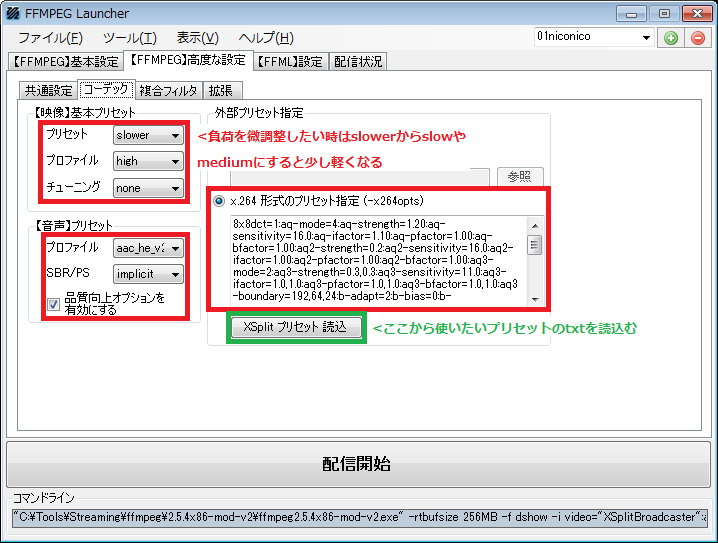
Task: Switch to 共通設定 sub-tab
Action: (48, 90)
